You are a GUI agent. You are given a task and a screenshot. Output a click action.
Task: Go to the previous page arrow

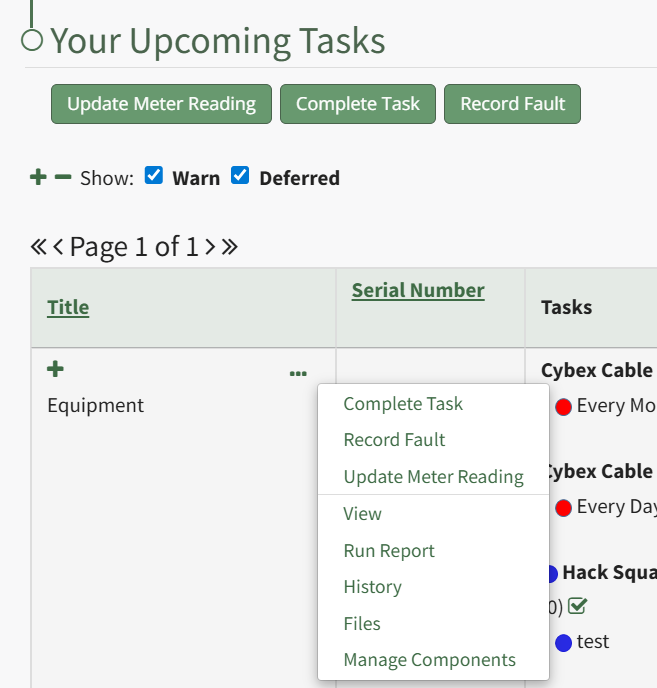[x=58, y=247]
